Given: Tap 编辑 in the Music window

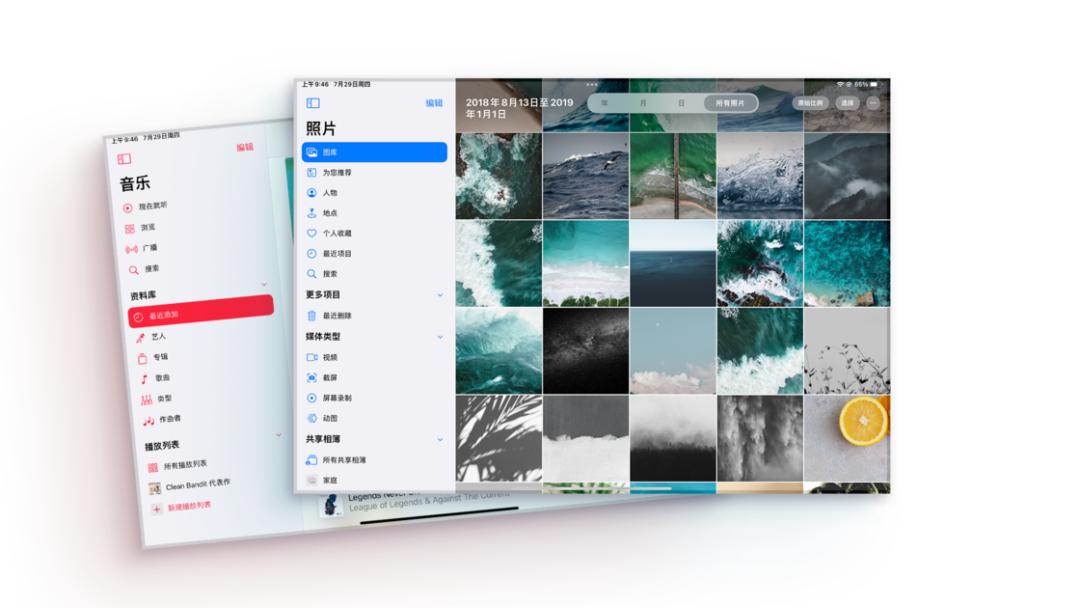Looking at the screenshot, I should [x=245, y=147].
